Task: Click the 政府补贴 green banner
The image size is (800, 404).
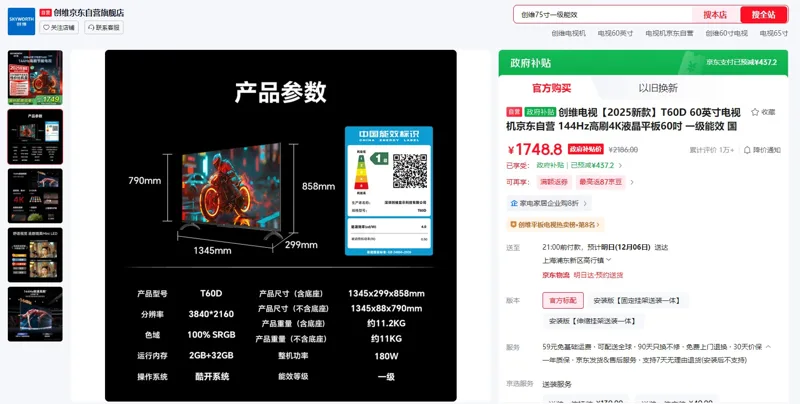Action: tap(643, 63)
